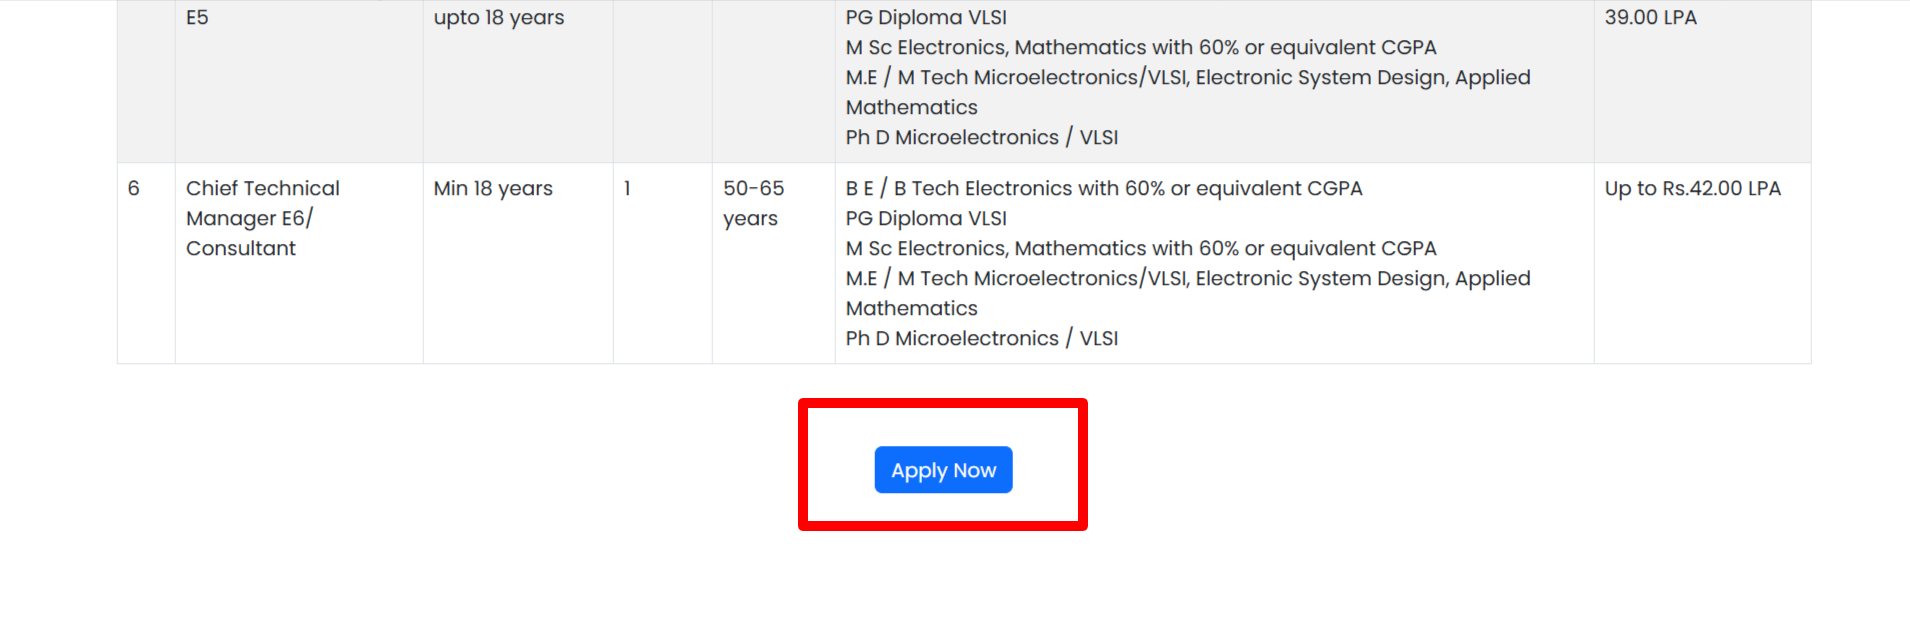Select the serial number 6 cell

click(x=134, y=188)
